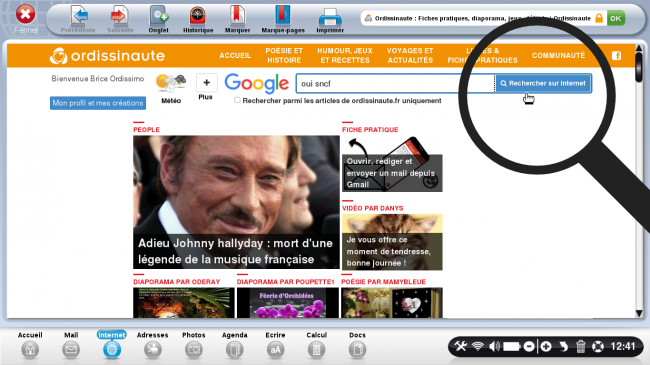650x365 pixels.
Task: Click the Mon profil et mes créations button
Action: (x=98, y=103)
